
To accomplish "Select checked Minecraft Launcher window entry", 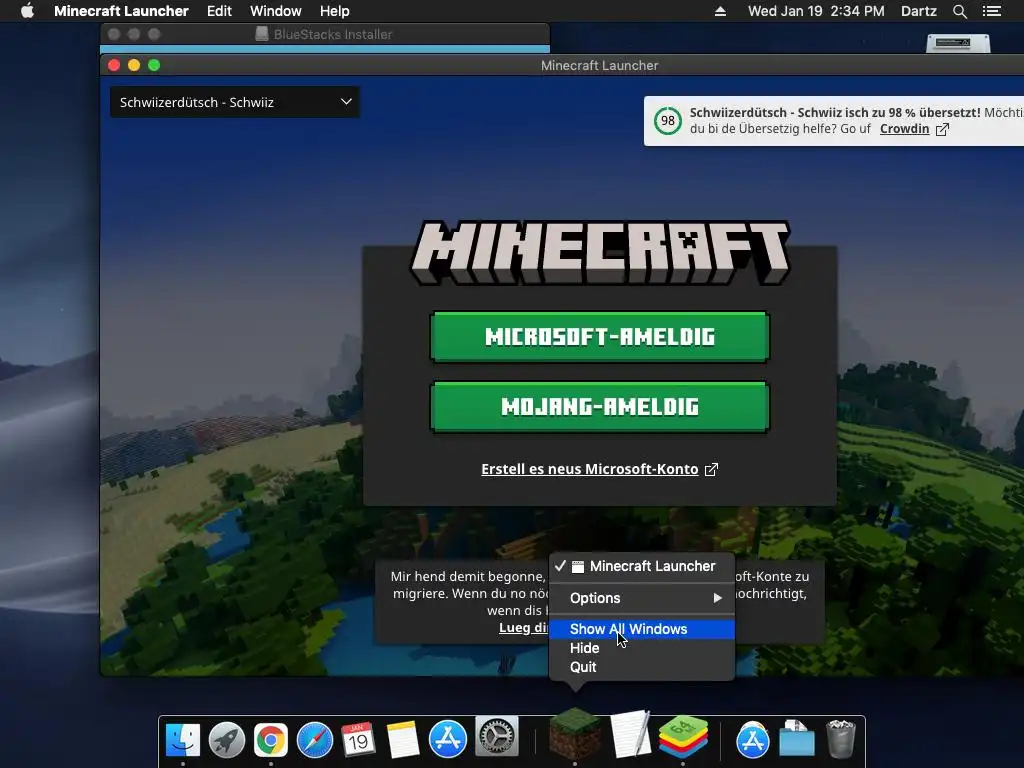I will point(642,566).
